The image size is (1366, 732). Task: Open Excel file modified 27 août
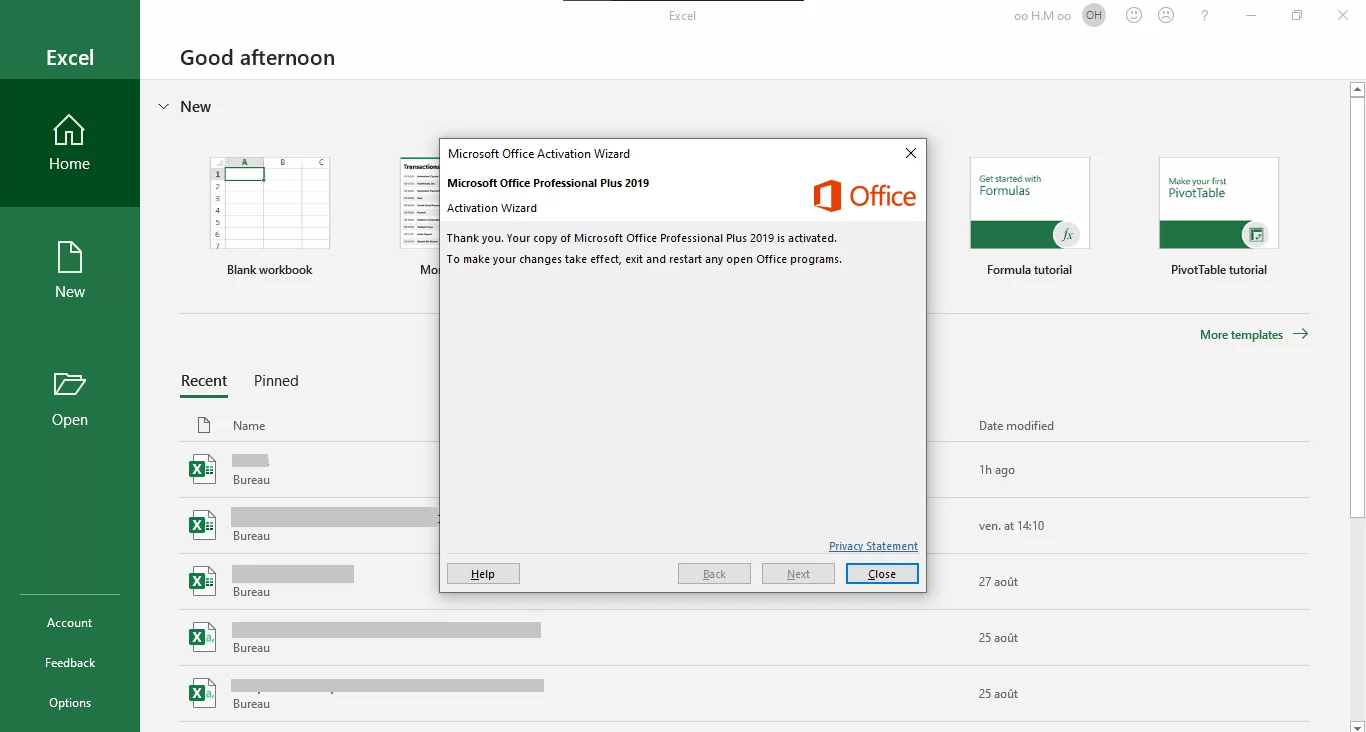tap(744, 582)
